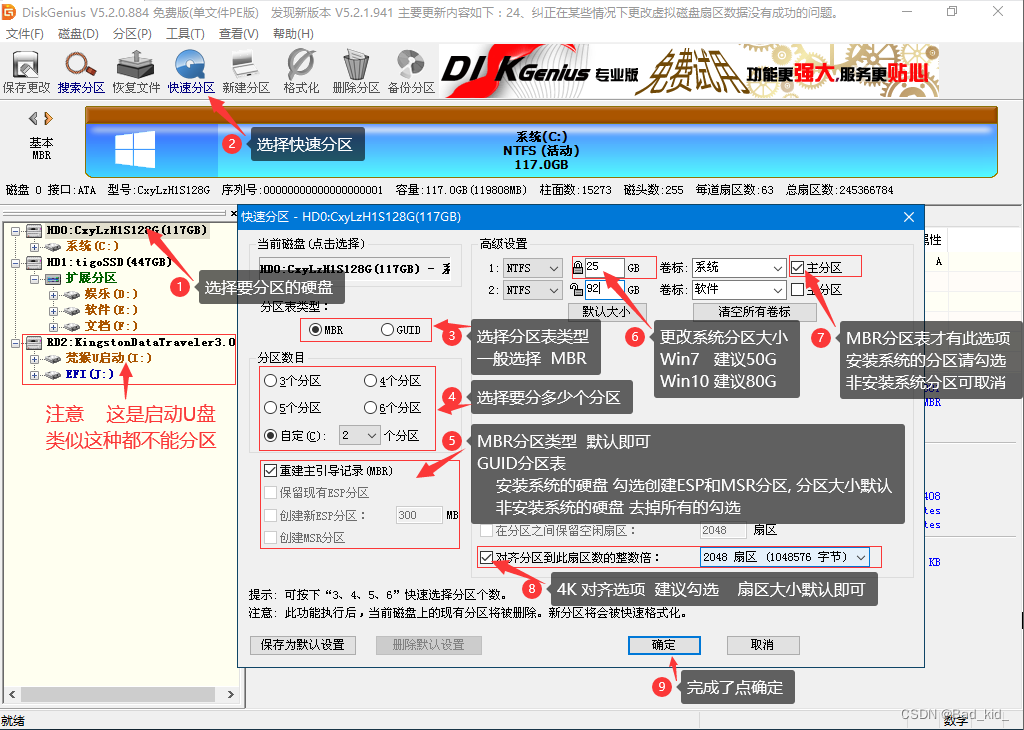Expand the 娱乐(D:) tree node
This screenshot has height=730, width=1024.
54,294
